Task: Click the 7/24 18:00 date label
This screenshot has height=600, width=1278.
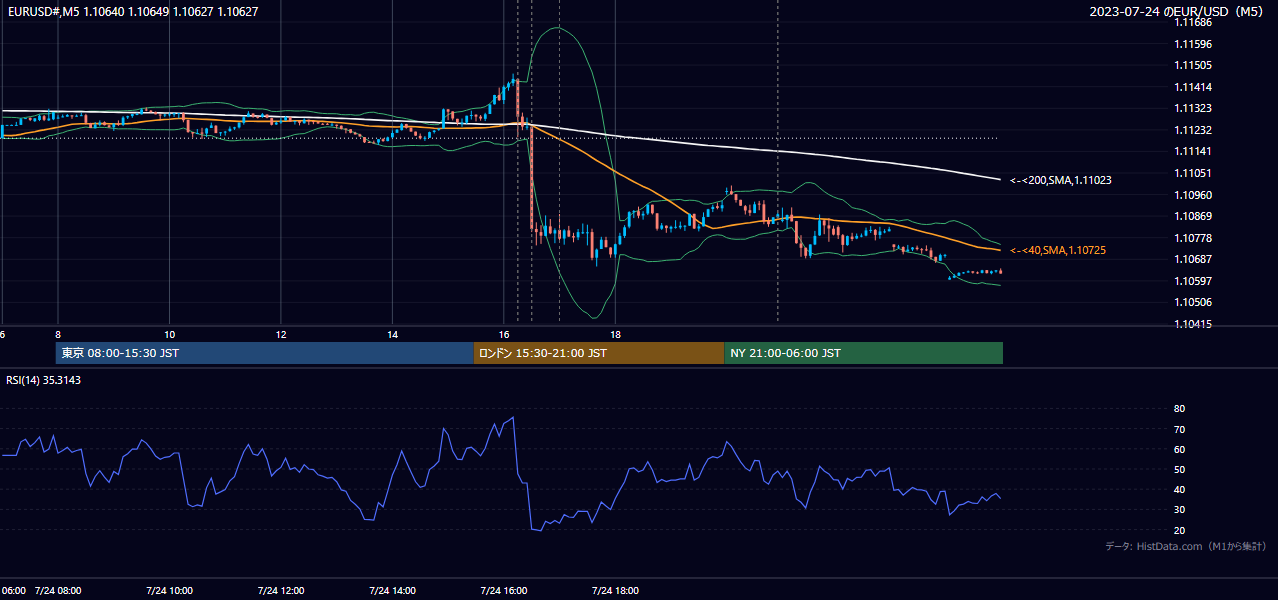Action: [616, 590]
